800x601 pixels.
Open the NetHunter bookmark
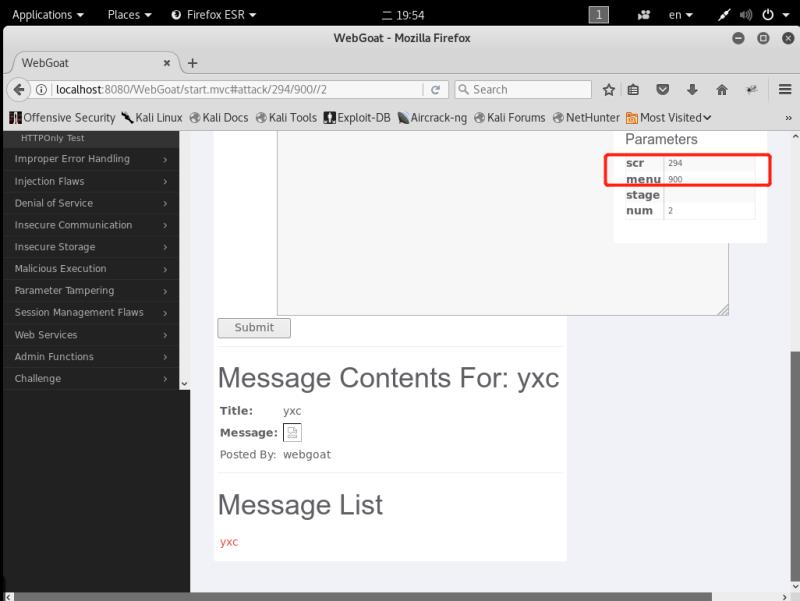coord(586,118)
